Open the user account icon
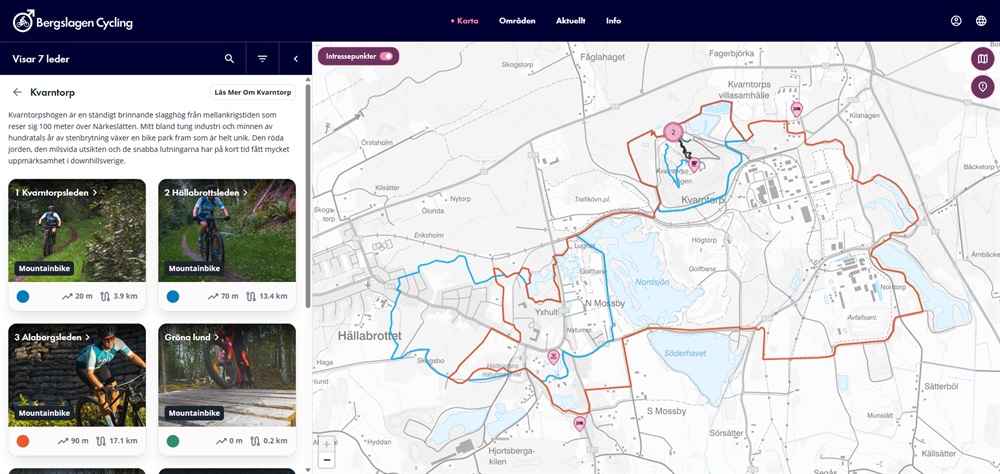 pyautogui.click(x=956, y=21)
